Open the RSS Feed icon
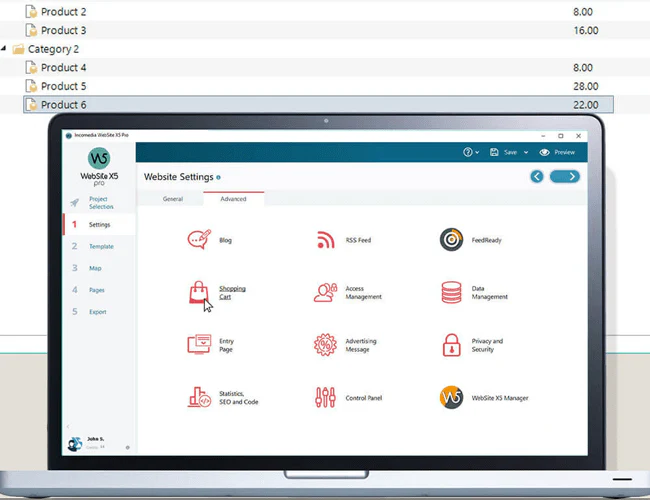Screen dimensions: 650x500 (x=326, y=240)
